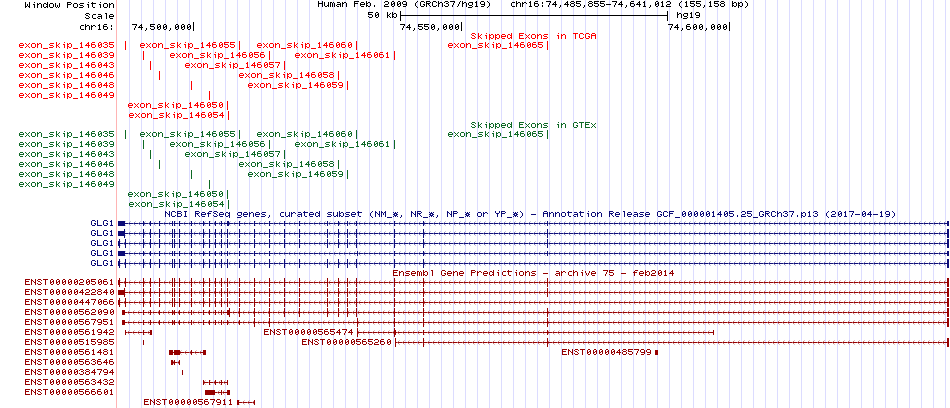Select green GTEx label exon_skip_146049
This screenshot has height=408, width=950.
tap(67, 184)
